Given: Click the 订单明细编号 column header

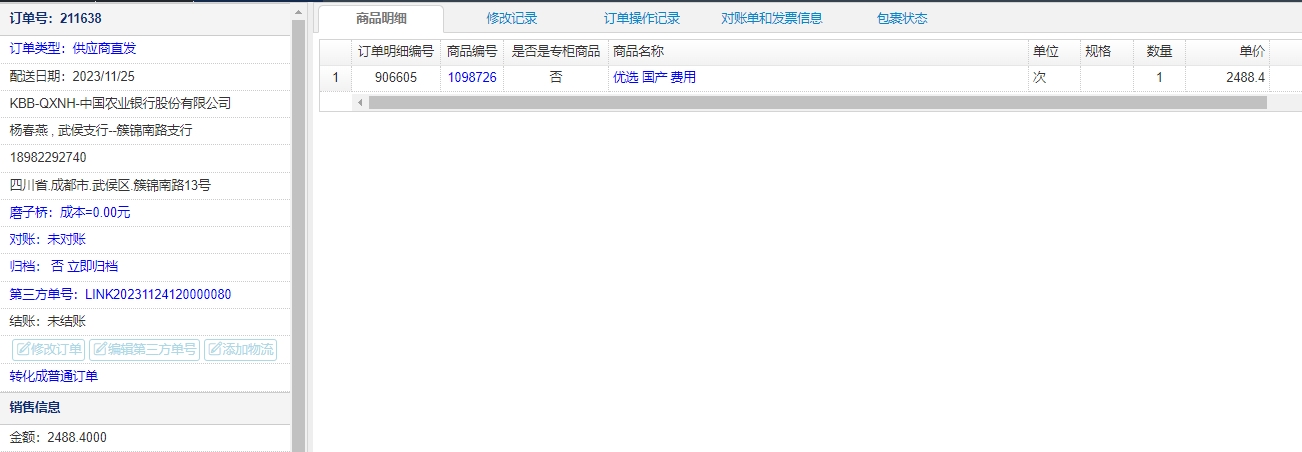Looking at the screenshot, I should pyautogui.click(x=396, y=51).
